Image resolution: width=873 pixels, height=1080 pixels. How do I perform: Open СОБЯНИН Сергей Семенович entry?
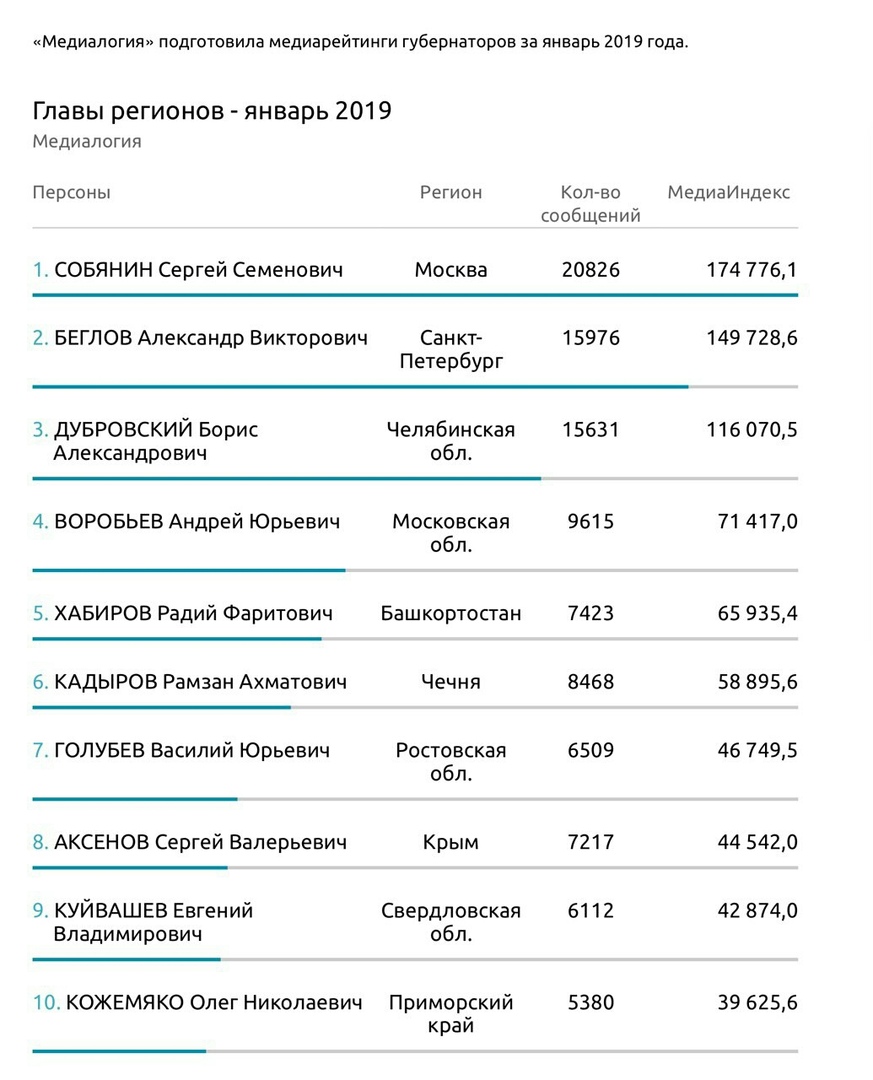click(198, 270)
